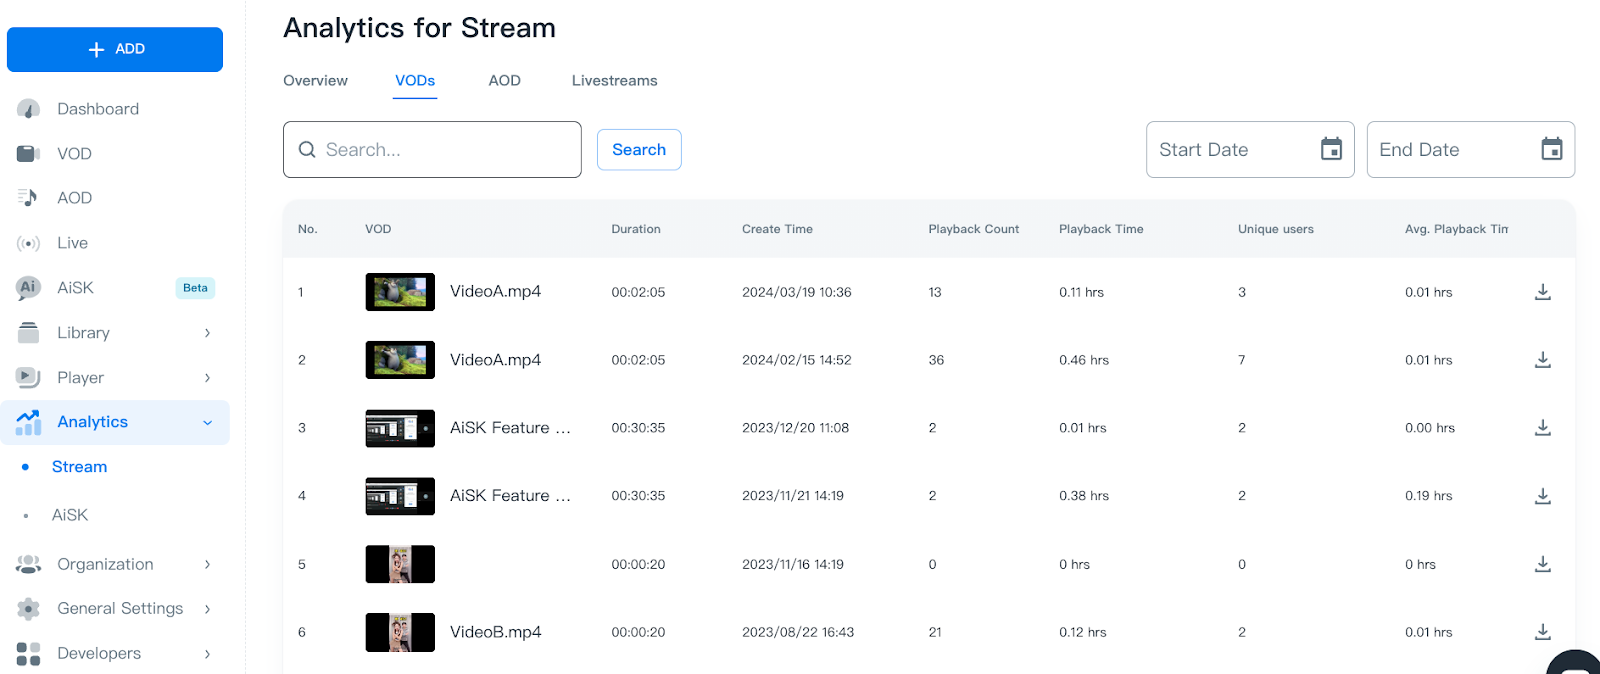Click the Search button
The image size is (1600, 674).
point(639,150)
